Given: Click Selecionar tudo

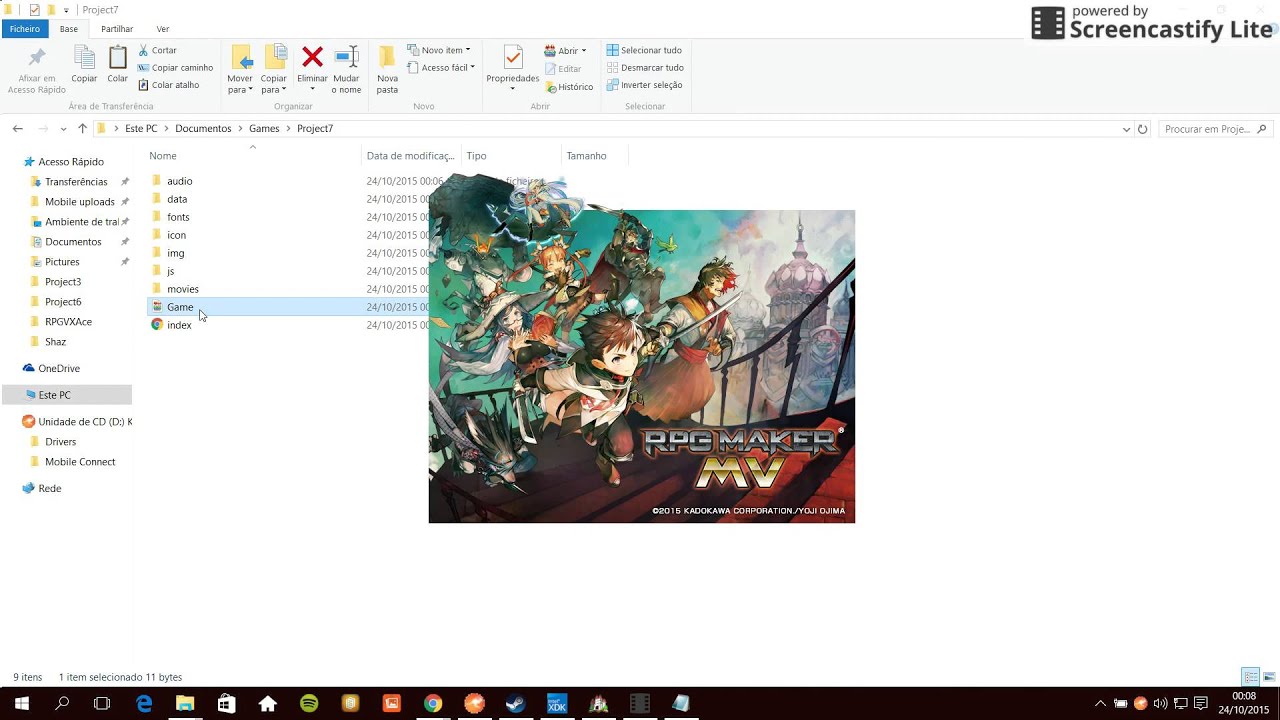Looking at the screenshot, I should point(644,50).
